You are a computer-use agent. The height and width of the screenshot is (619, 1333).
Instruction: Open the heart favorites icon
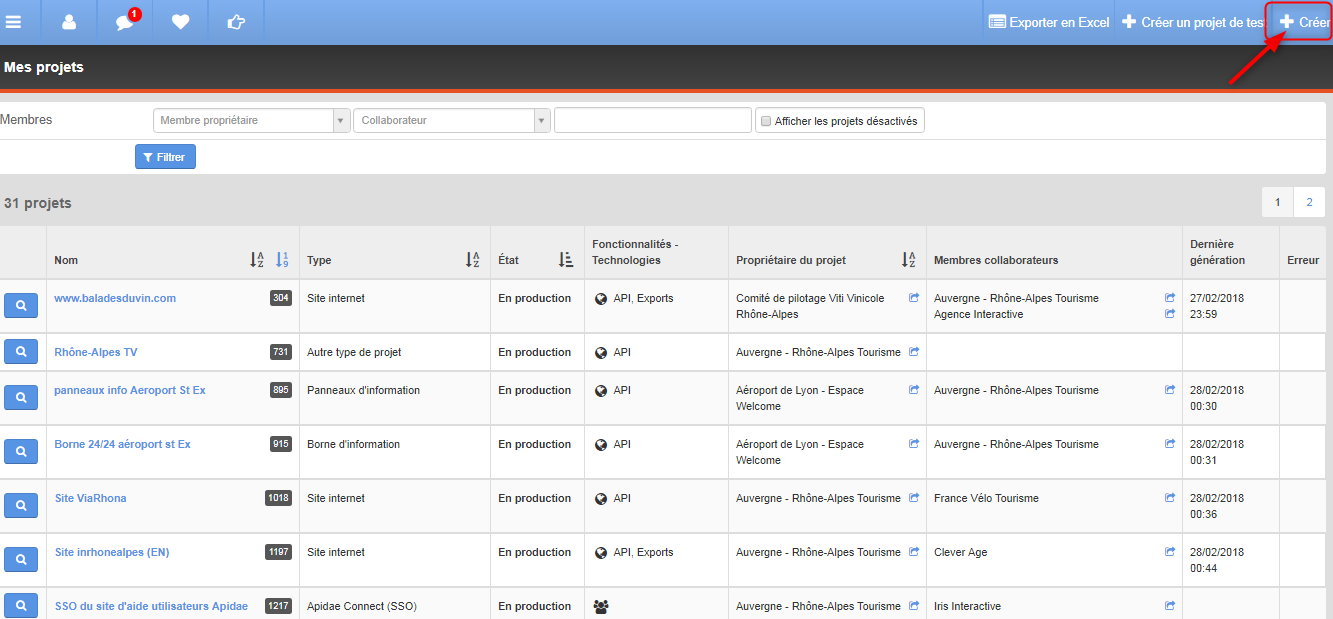coord(180,22)
